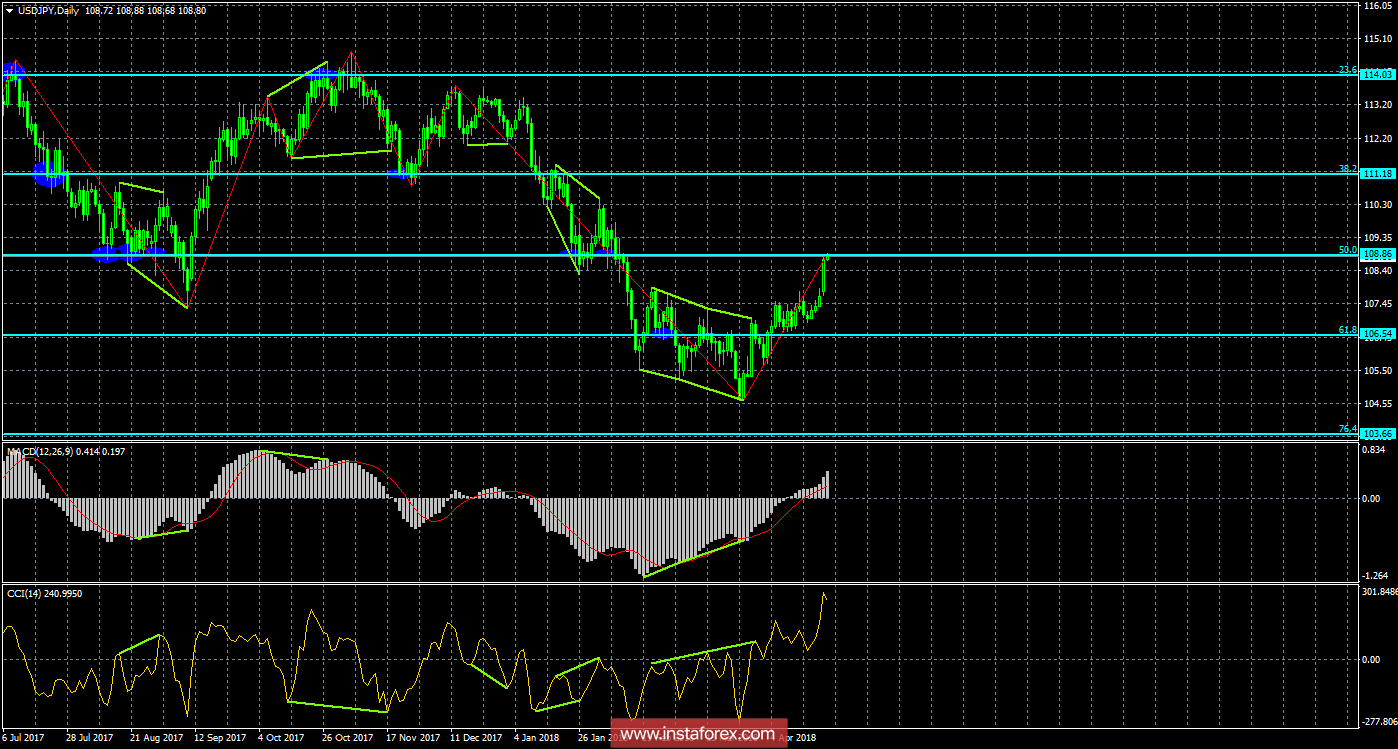Click the 116.05 price scale value
Screen dimensions: 1398x749
click(x=1380, y=6)
